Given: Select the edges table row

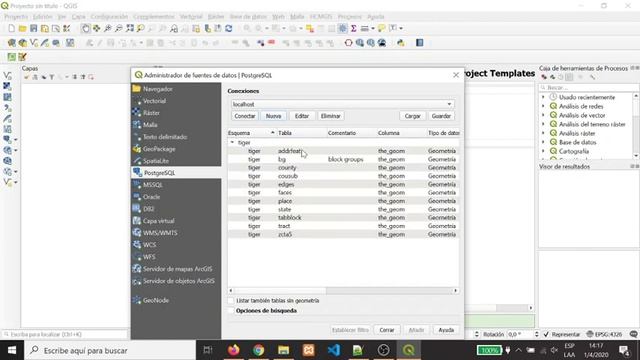Looking at the screenshot, I should [343, 184].
